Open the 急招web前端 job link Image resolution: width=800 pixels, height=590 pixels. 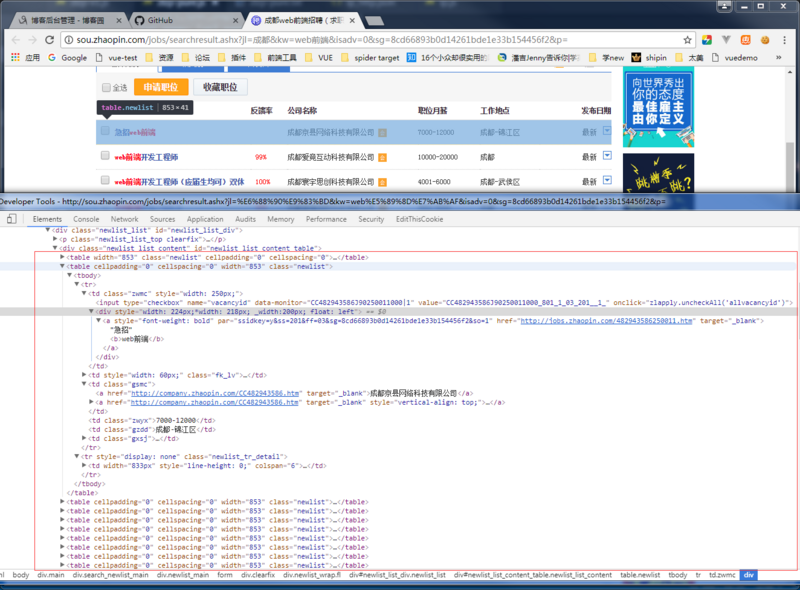[x=135, y=132]
